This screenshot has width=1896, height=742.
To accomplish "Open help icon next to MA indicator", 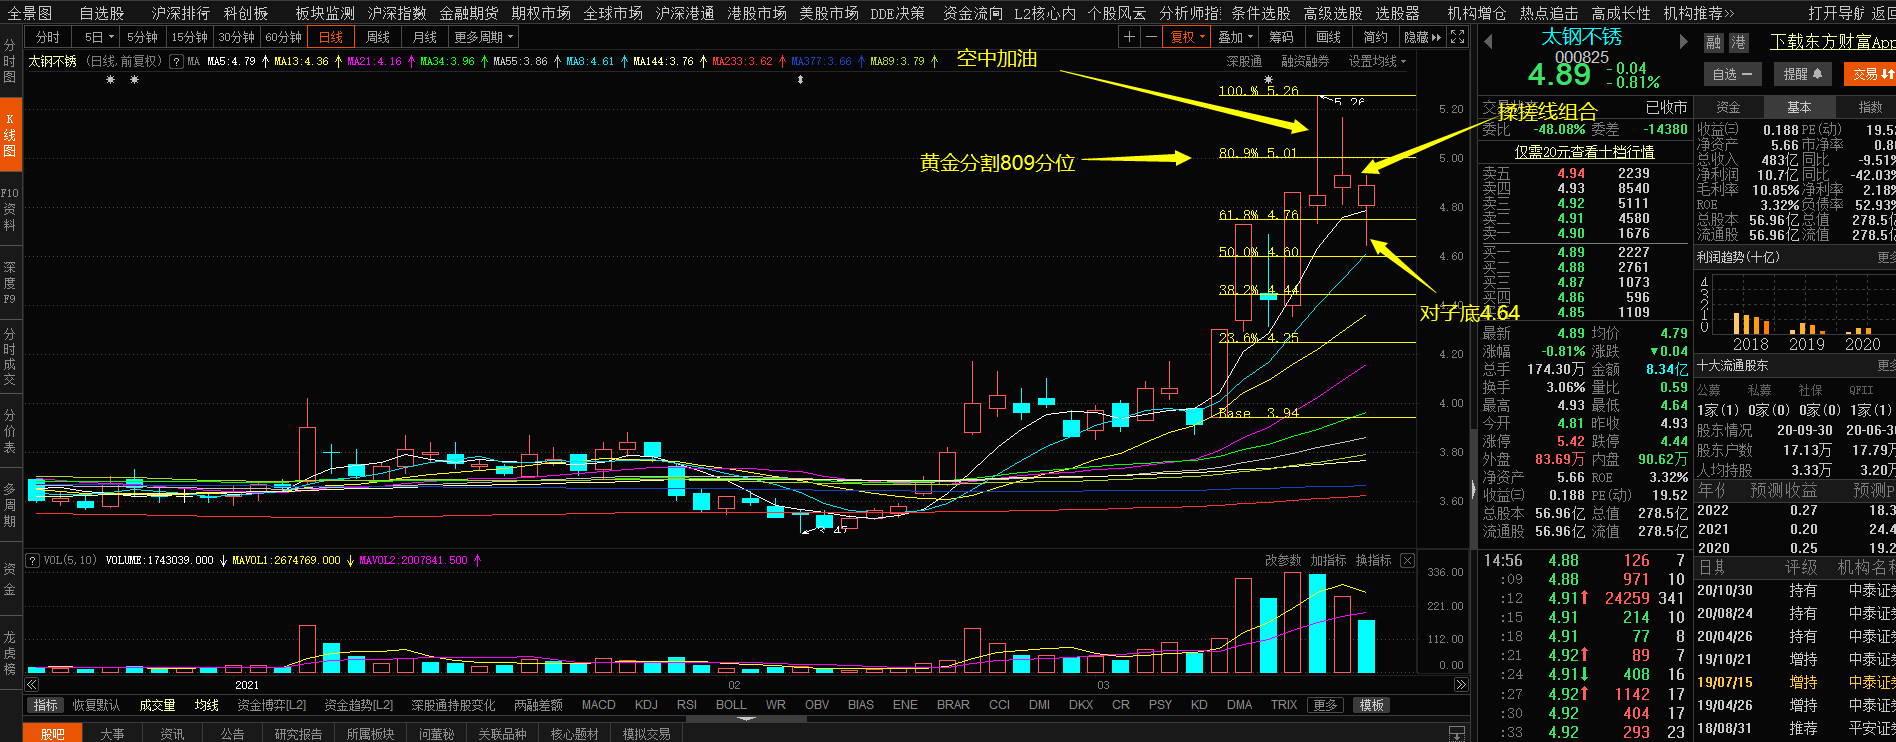I will click(176, 62).
